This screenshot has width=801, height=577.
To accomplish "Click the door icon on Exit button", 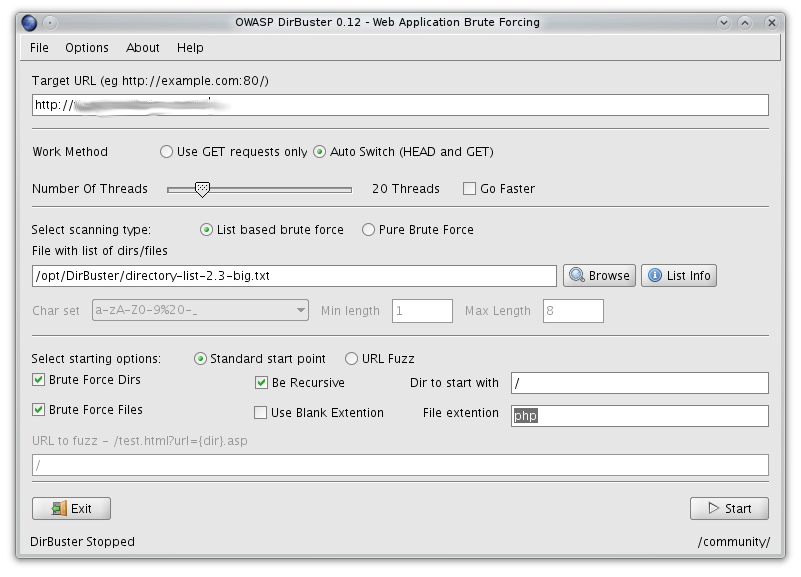I will click(58, 508).
